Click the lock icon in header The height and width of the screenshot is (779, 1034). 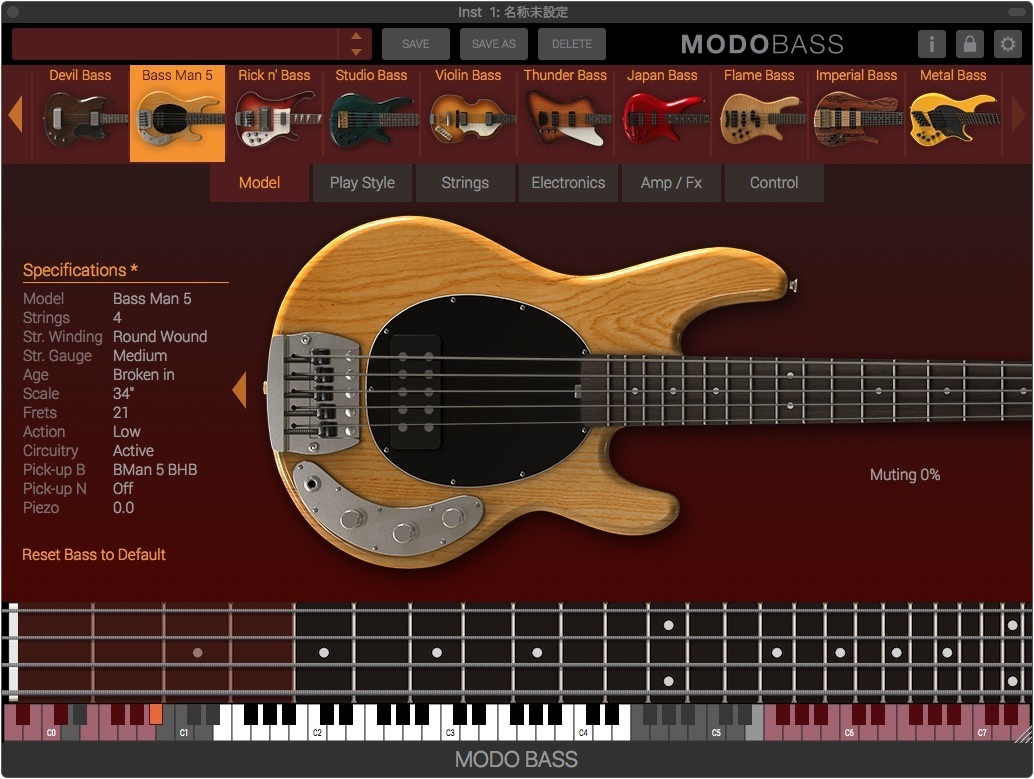969,44
